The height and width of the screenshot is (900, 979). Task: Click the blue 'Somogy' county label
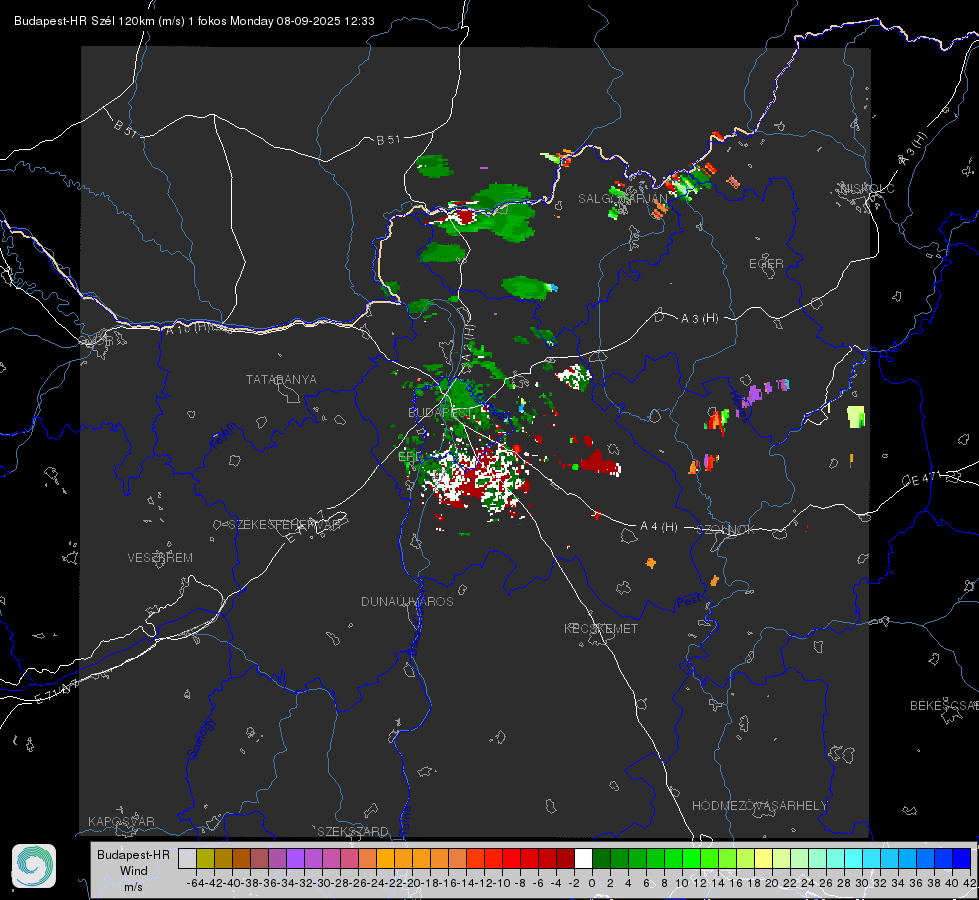[201, 738]
